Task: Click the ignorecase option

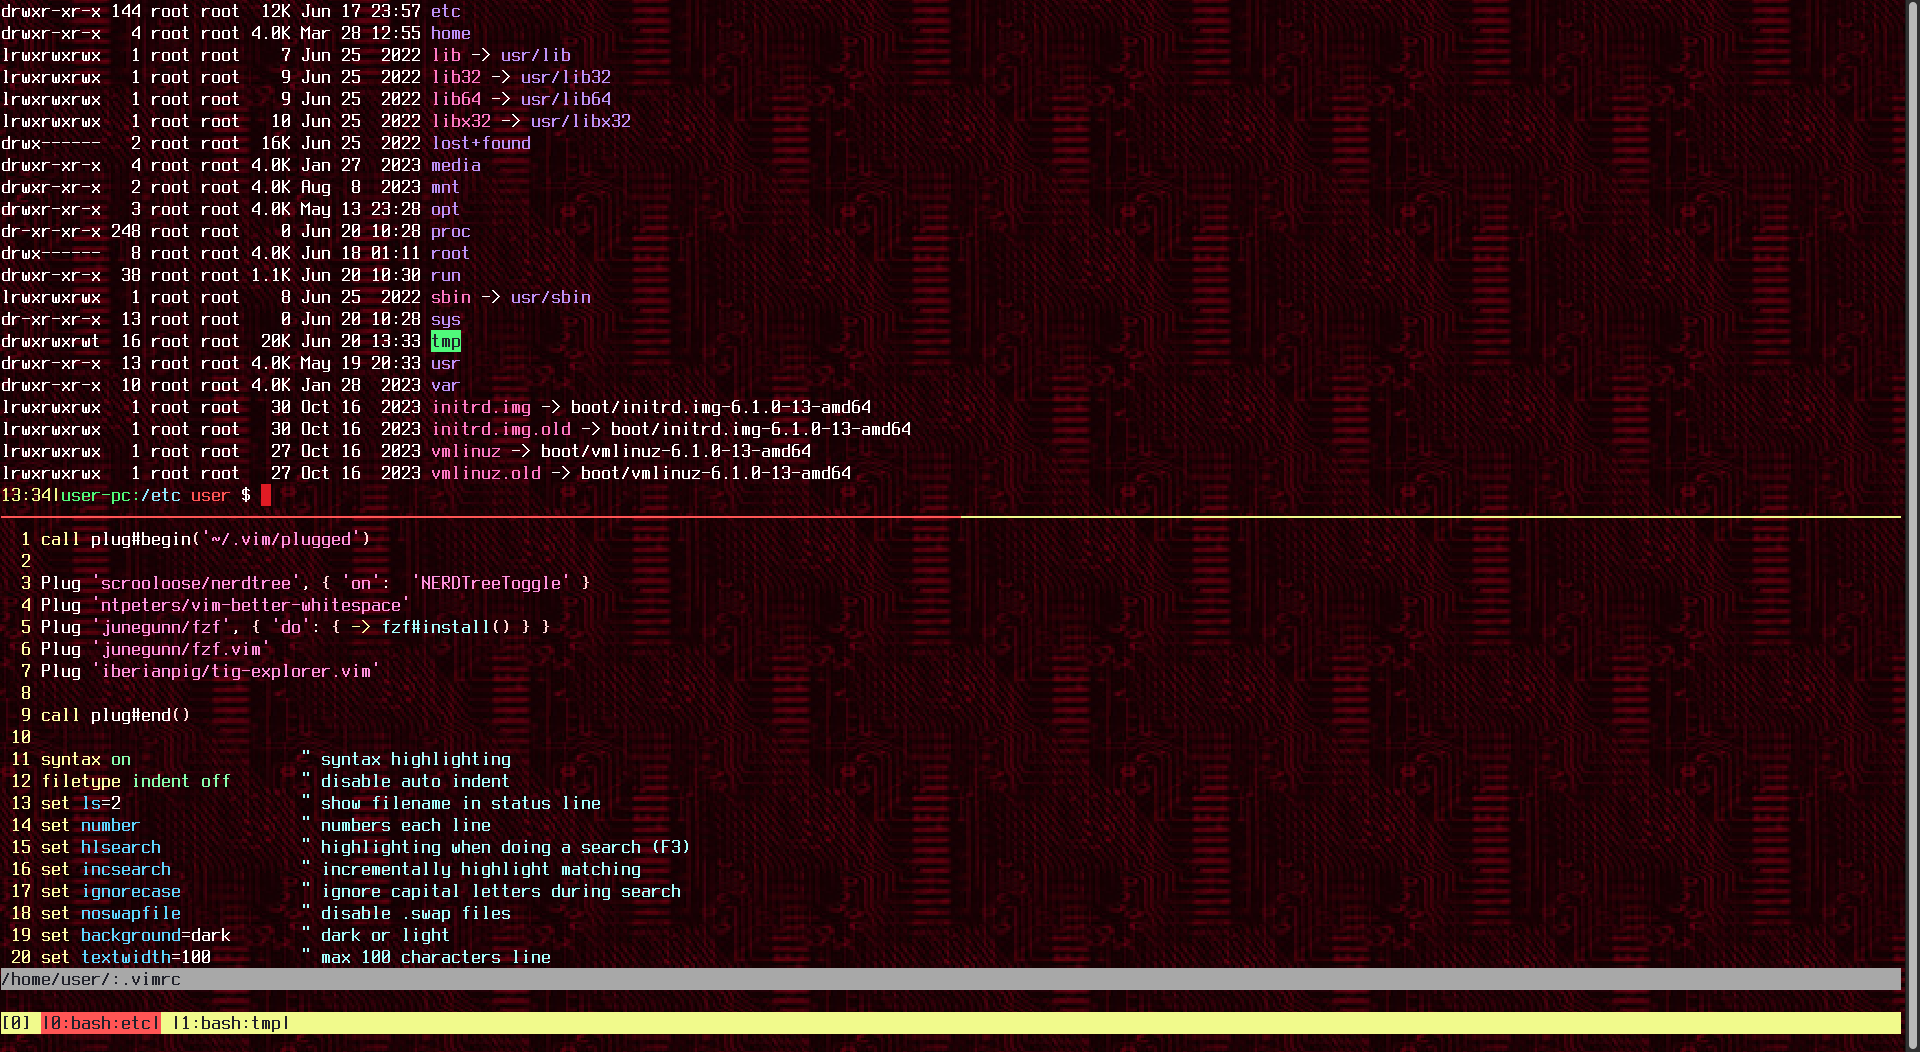Action: [x=131, y=891]
